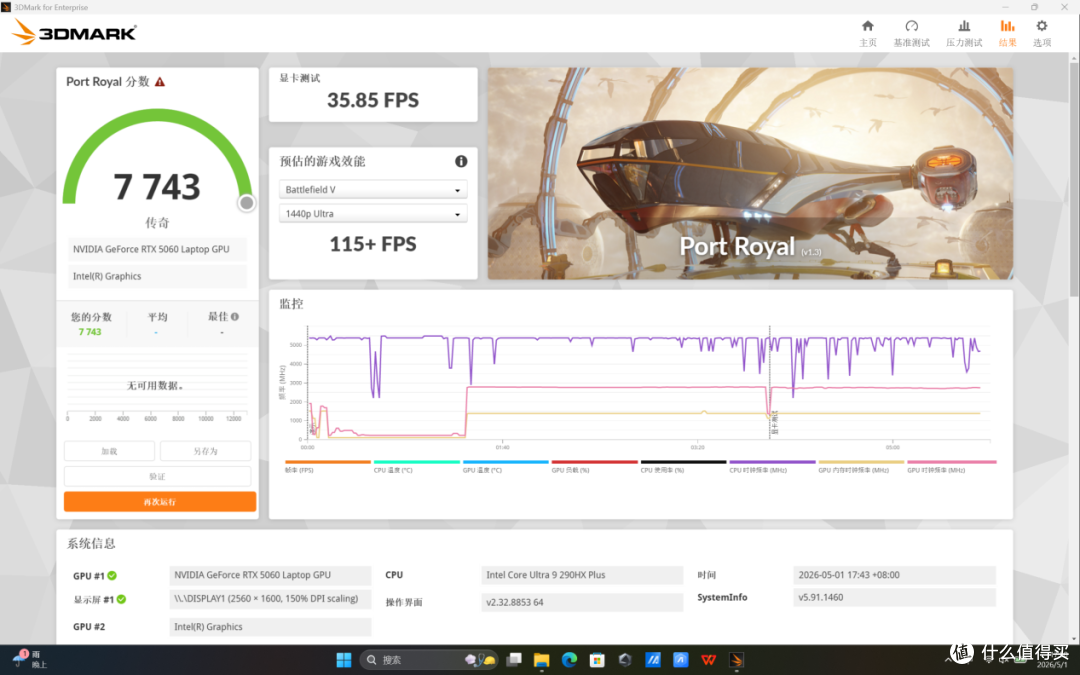
Task: Click the gray knob on the score gauge
Action: pos(246,202)
